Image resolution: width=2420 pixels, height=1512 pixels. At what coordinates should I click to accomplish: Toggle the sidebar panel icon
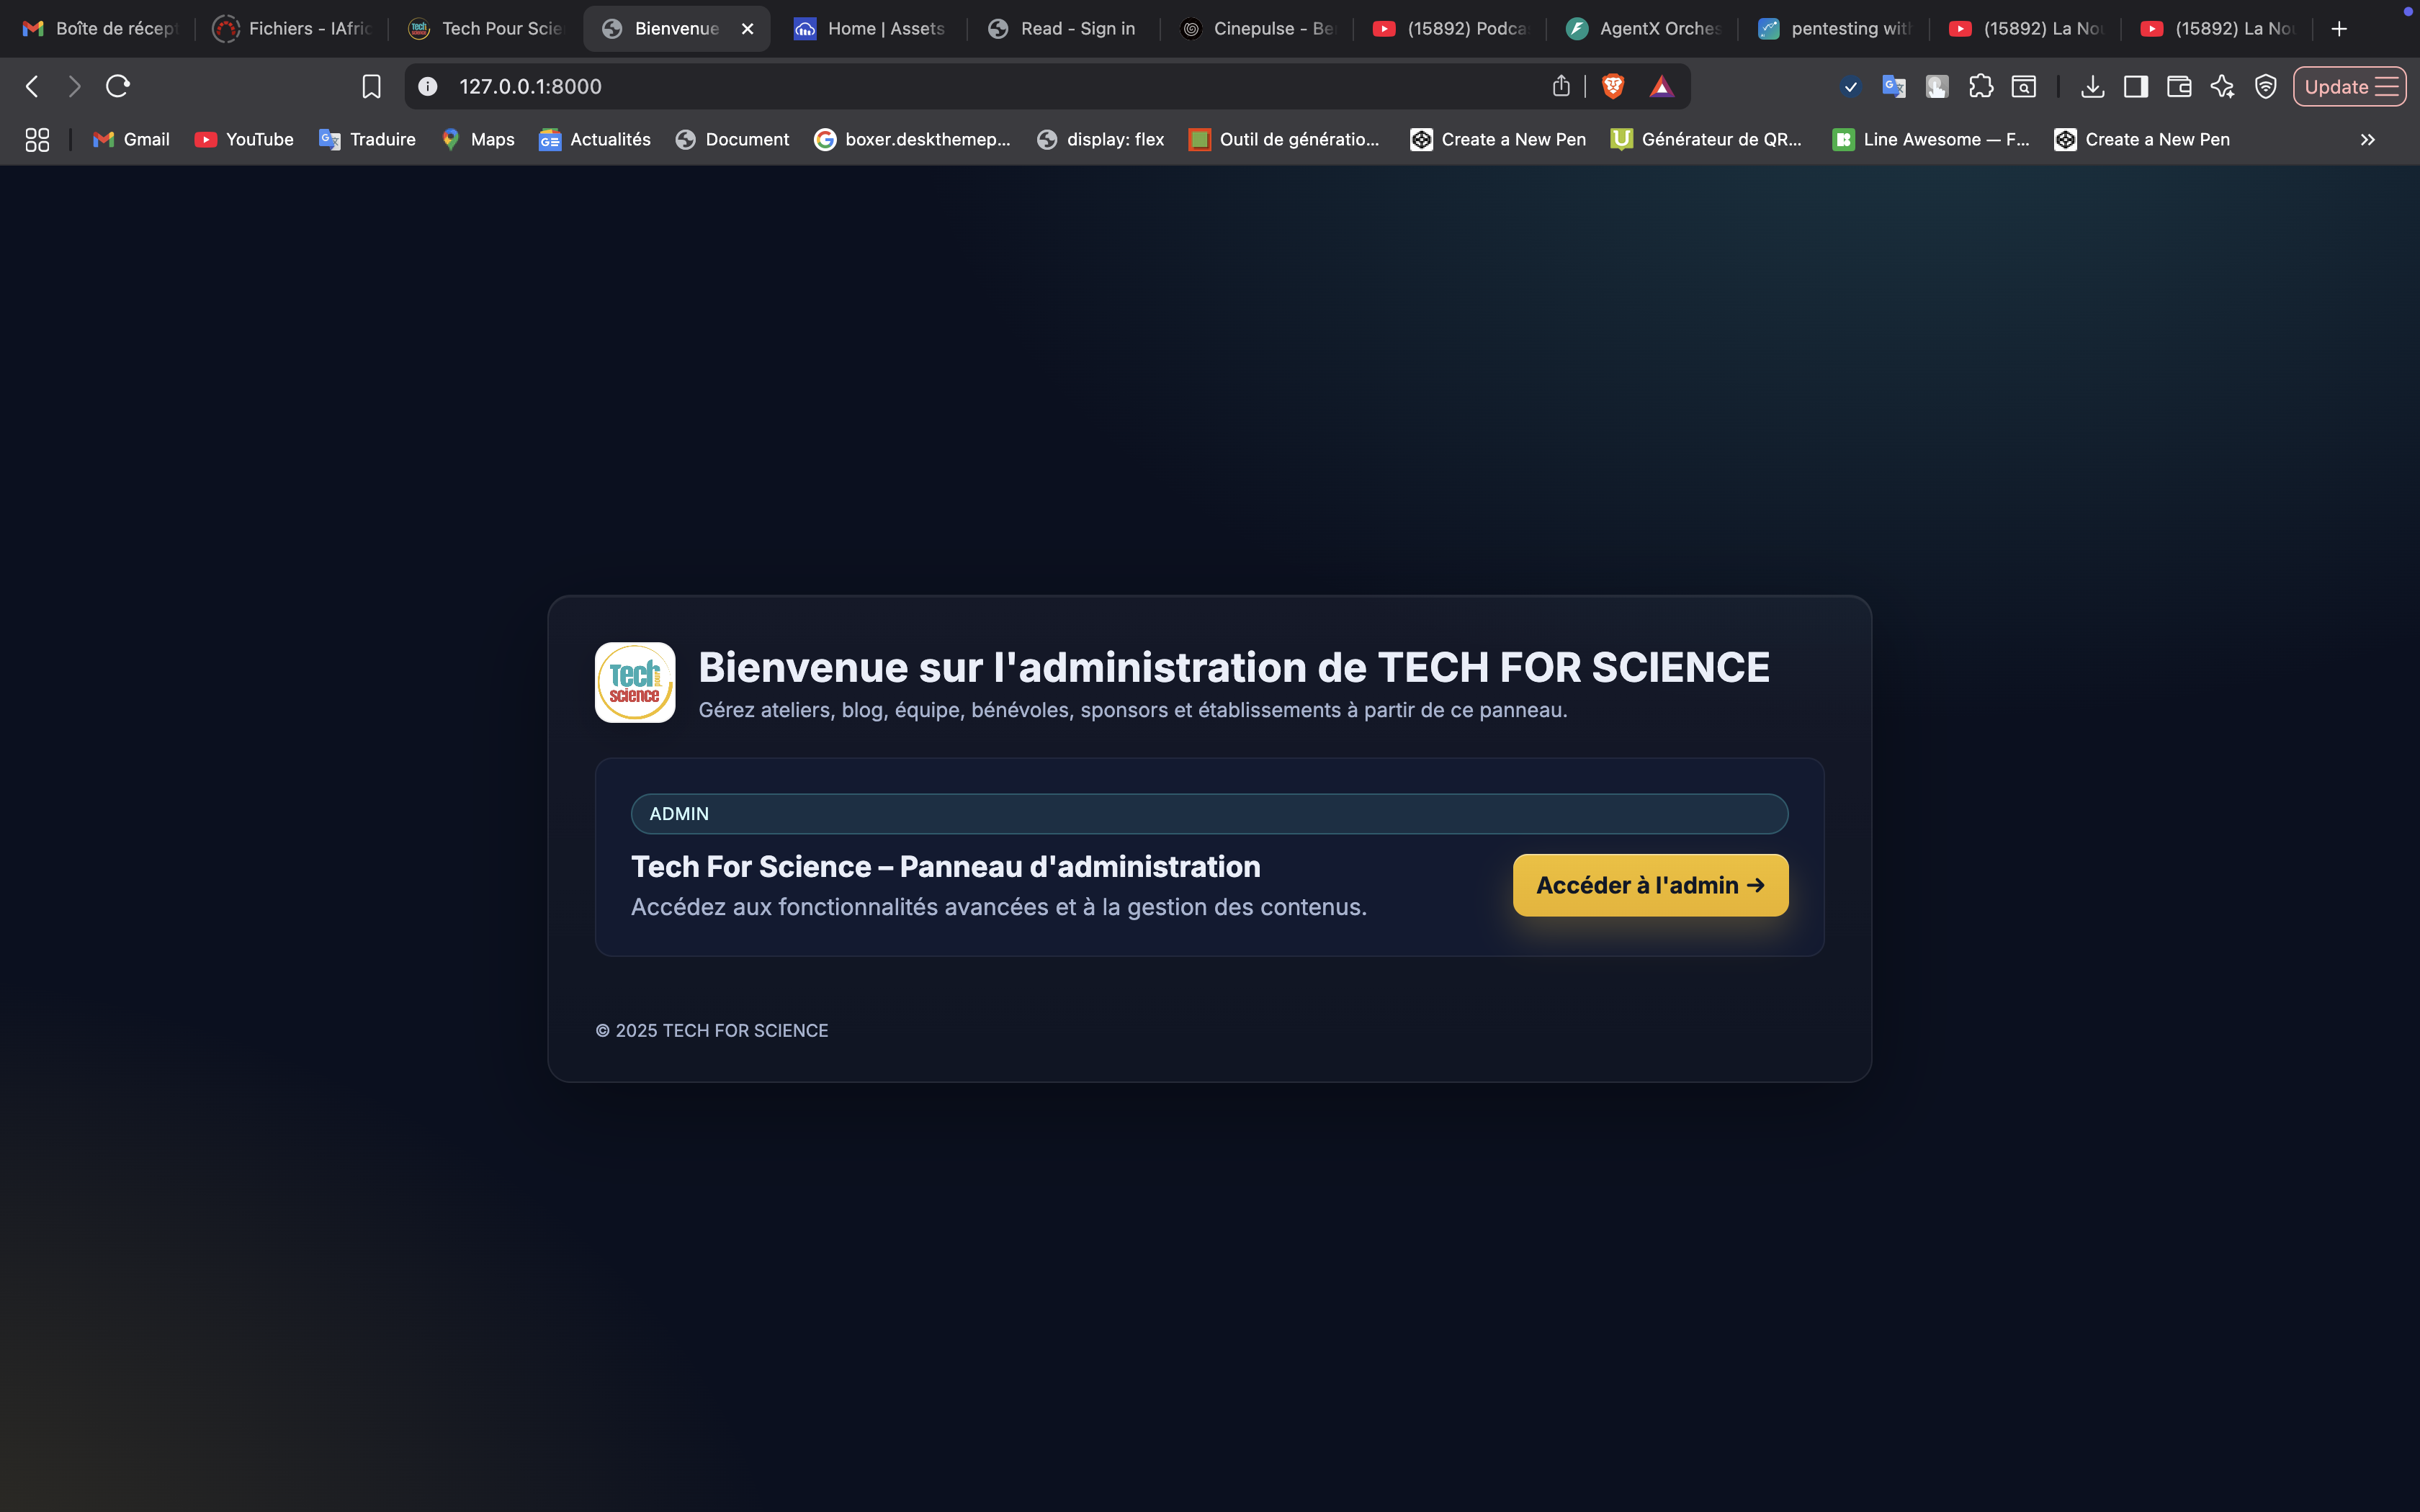[2136, 87]
